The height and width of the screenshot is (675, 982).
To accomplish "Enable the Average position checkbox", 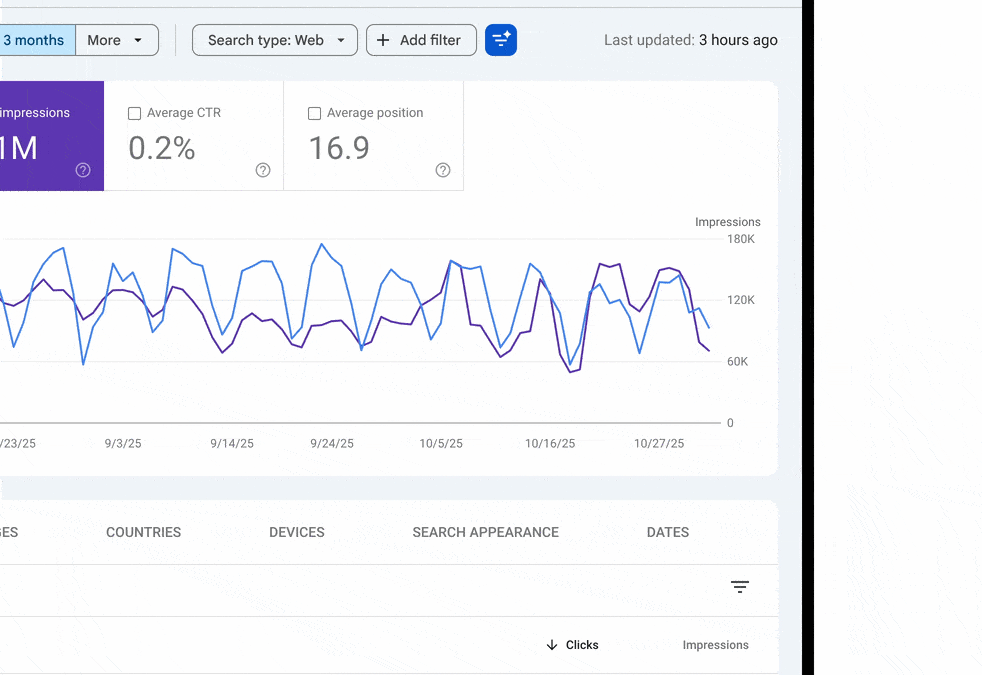I will point(315,113).
